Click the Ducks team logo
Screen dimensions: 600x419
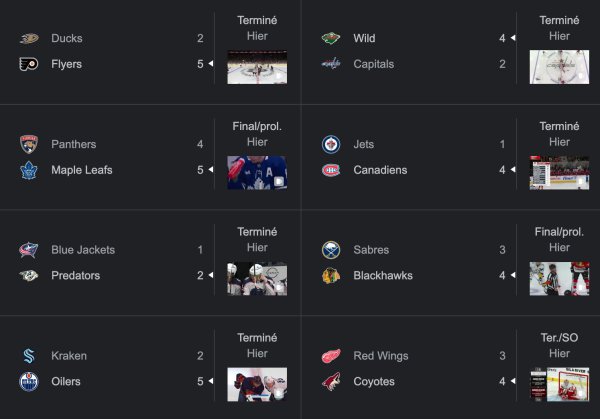[28, 38]
